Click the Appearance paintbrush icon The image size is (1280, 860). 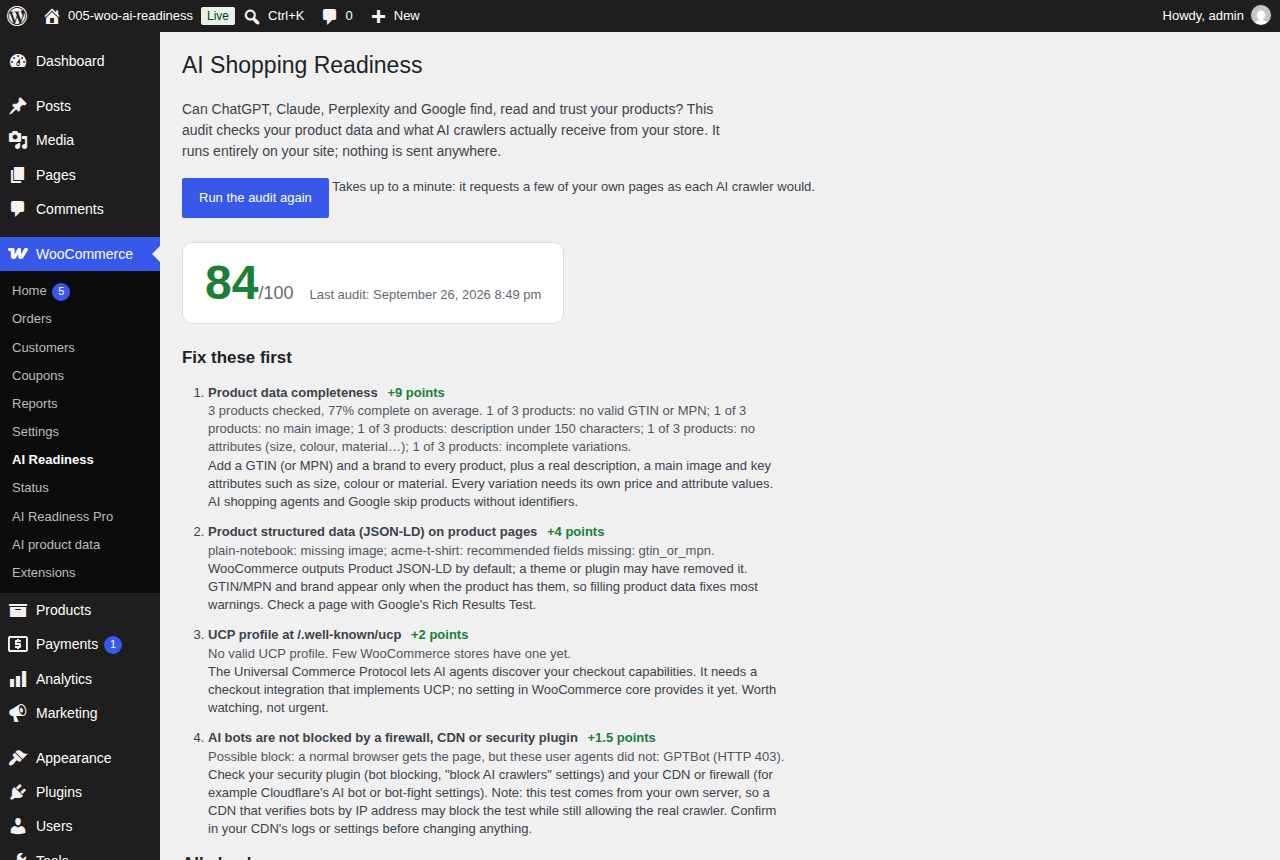pos(18,758)
